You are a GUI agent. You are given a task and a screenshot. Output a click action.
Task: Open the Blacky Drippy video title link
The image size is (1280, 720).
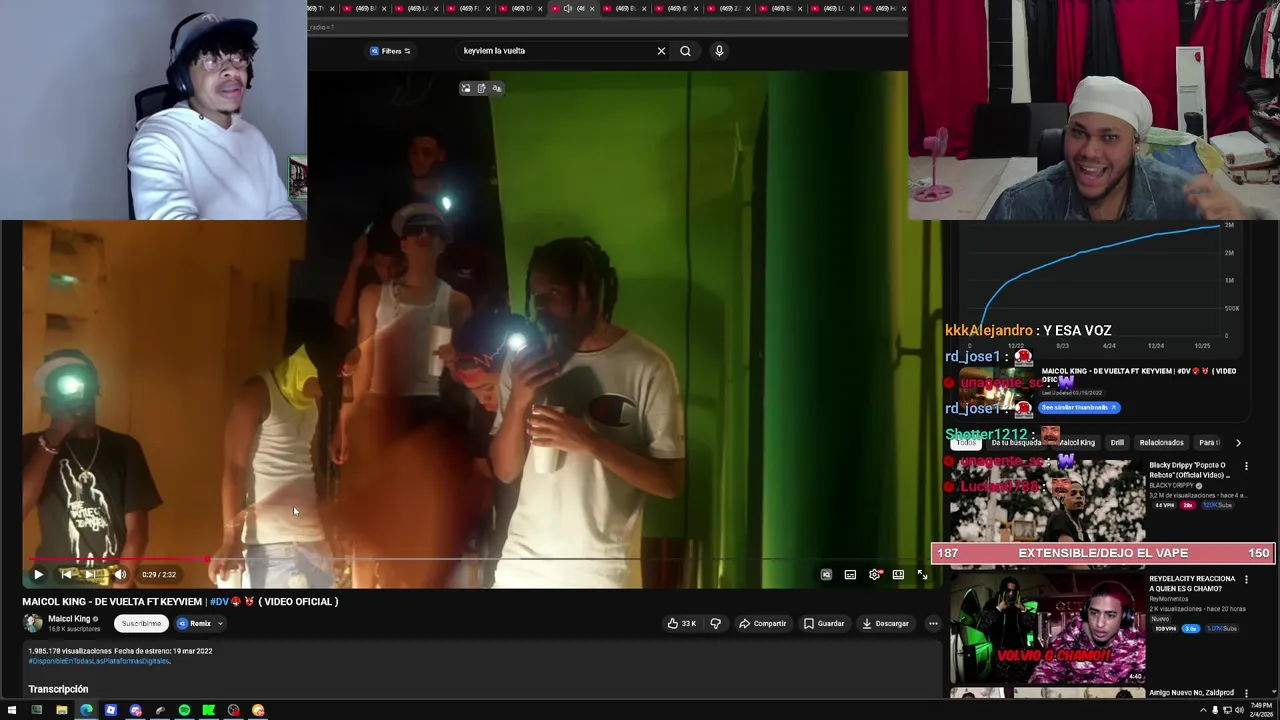[1192, 470]
